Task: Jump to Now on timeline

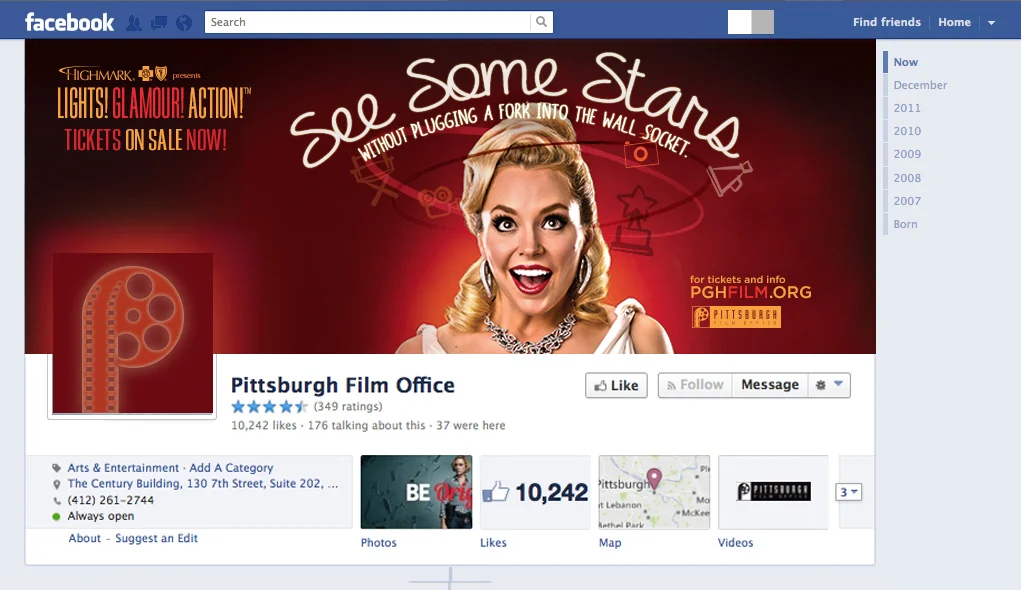Action: (x=905, y=62)
